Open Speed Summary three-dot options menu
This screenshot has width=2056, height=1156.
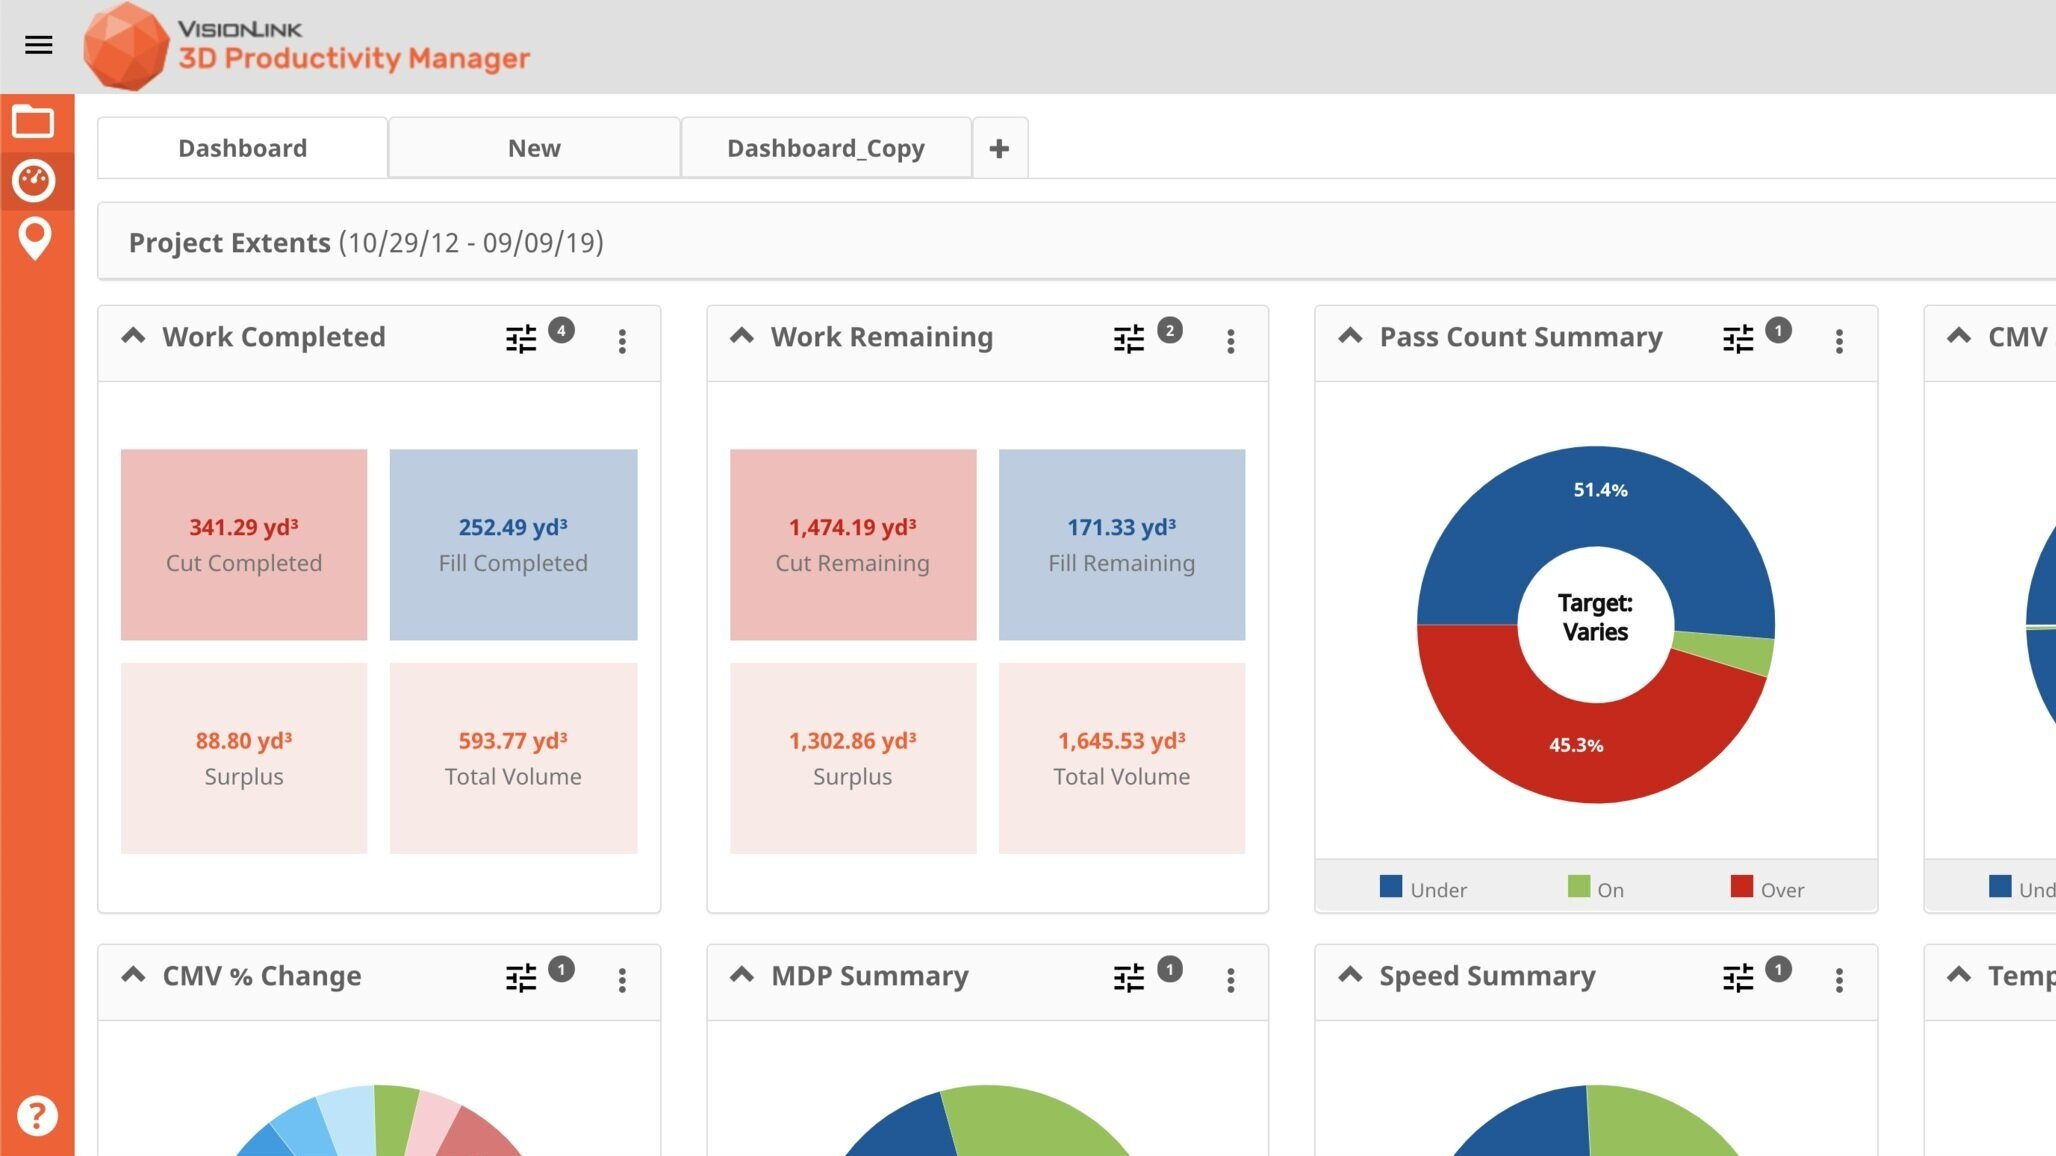coord(1839,980)
